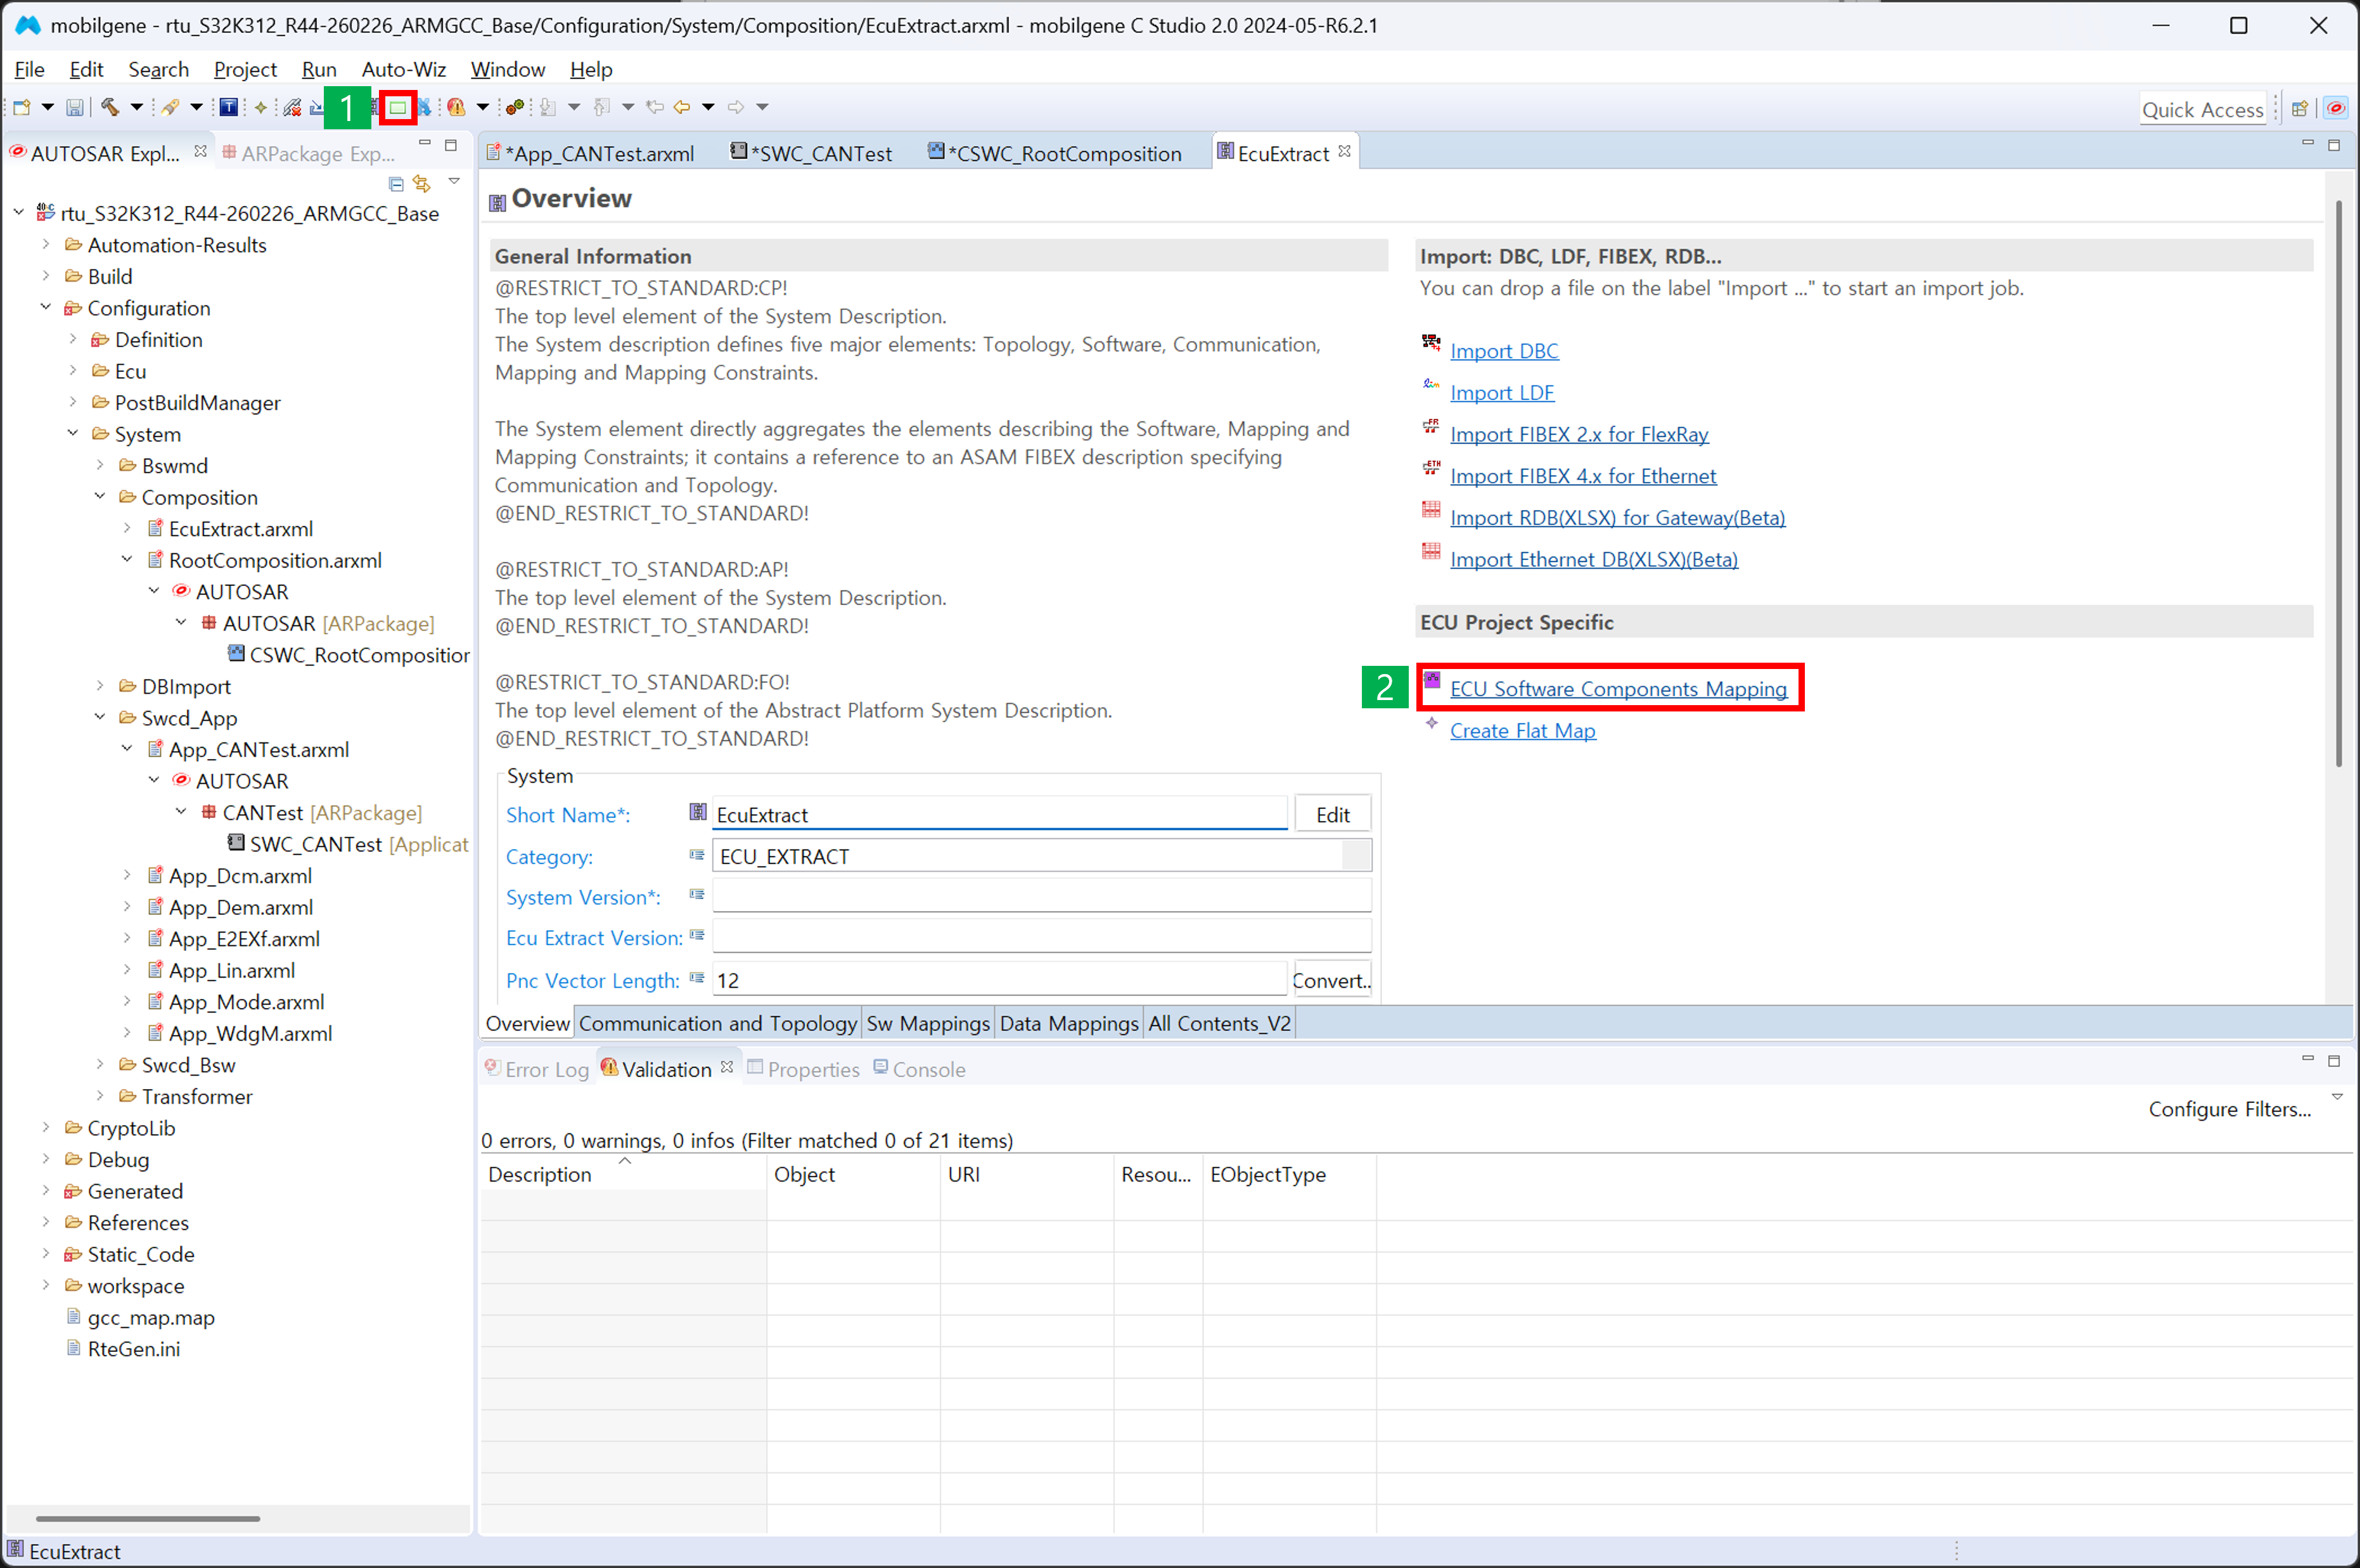Save the file with the floppy disk icon
Screen dimensions: 2360x1568
click(x=75, y=107)
